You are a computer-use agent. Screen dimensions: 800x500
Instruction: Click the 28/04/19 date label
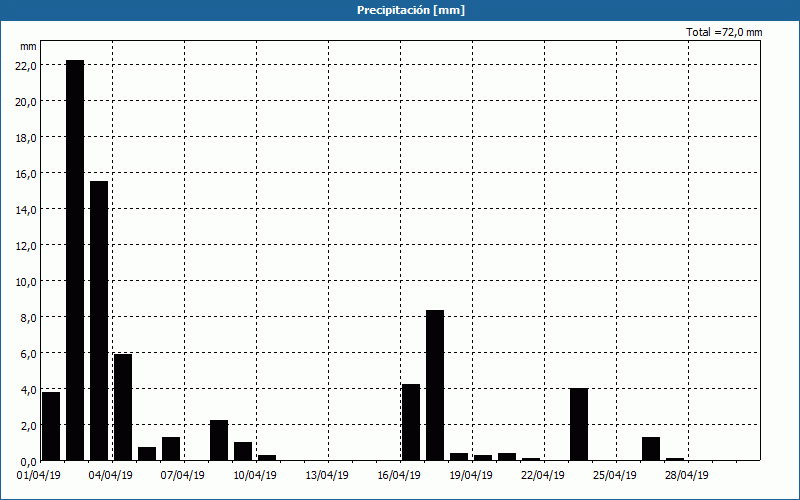[687, 476]
